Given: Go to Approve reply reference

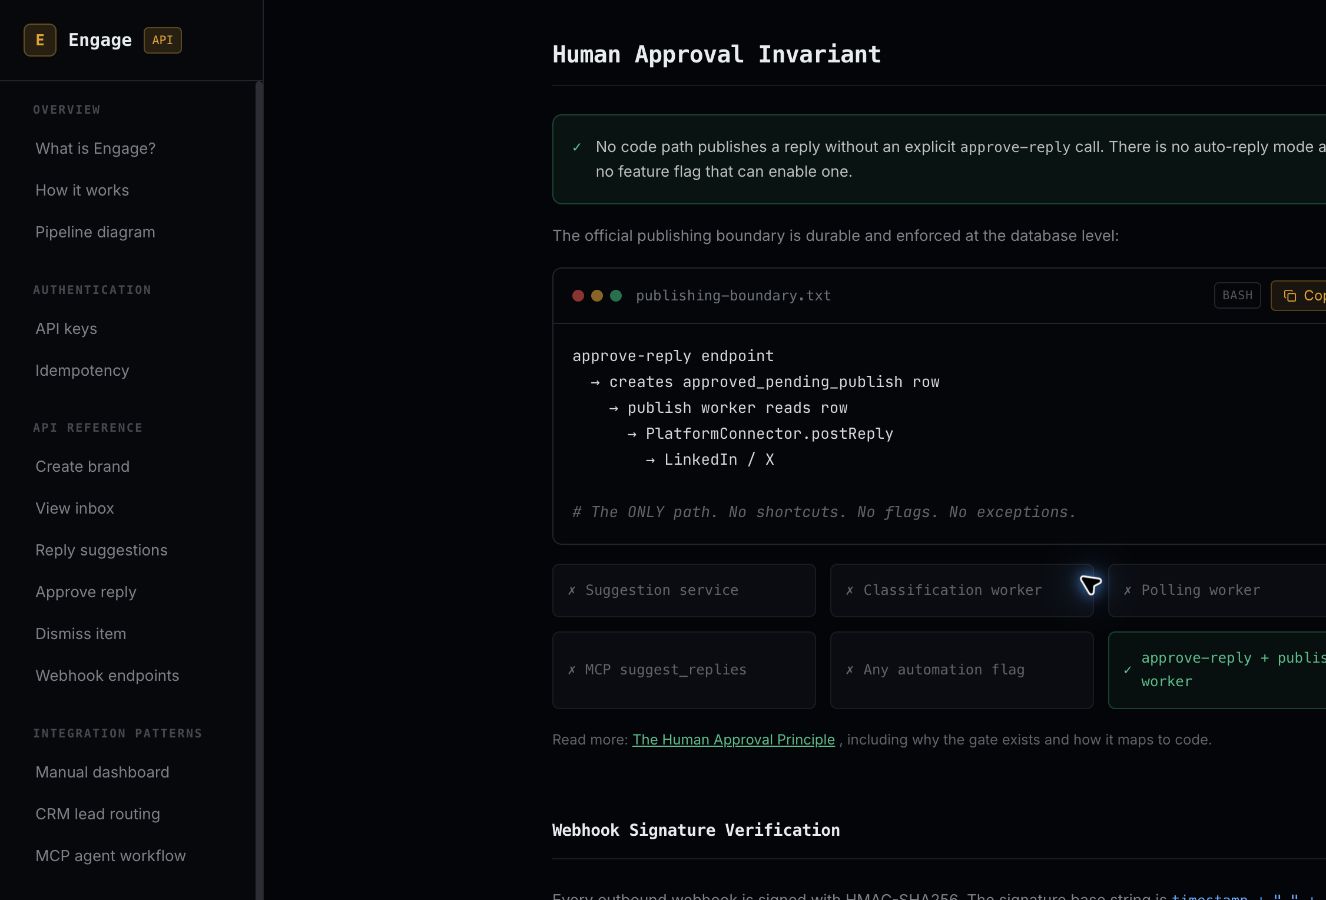Looking at the screenshot, I should 86,592.
